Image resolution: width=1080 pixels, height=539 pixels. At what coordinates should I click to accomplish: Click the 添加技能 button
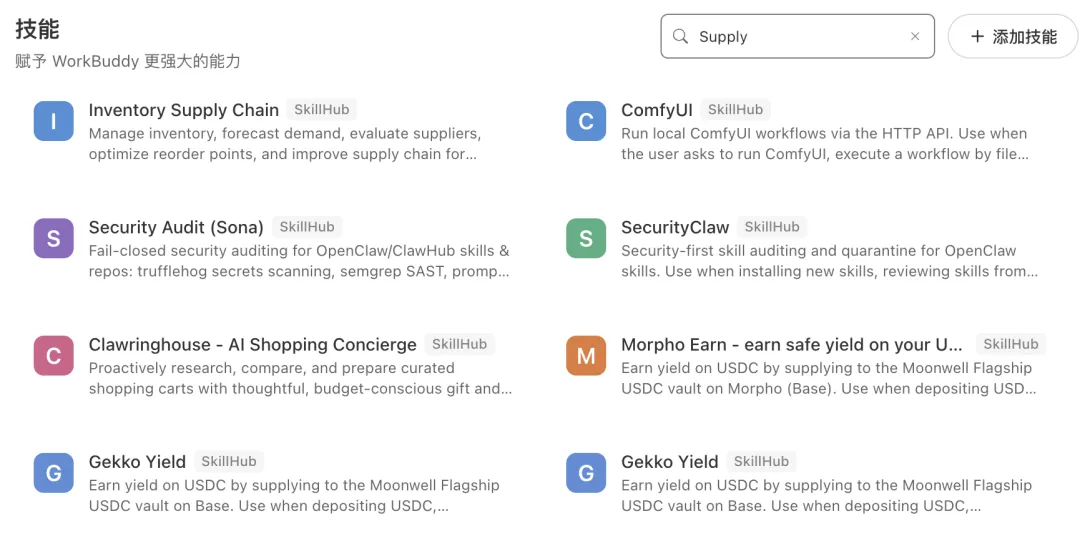point(1012,37)
